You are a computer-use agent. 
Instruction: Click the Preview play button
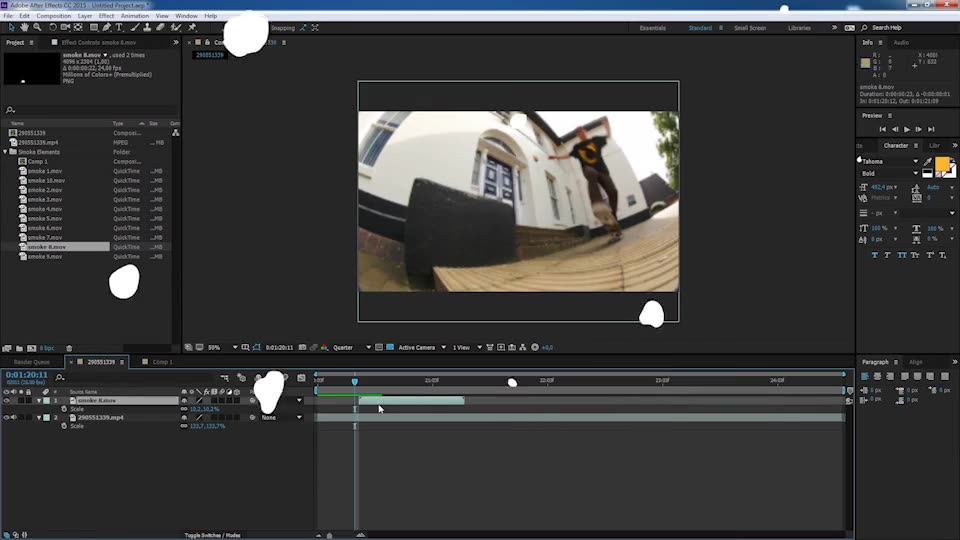click(x=907, y=129)
